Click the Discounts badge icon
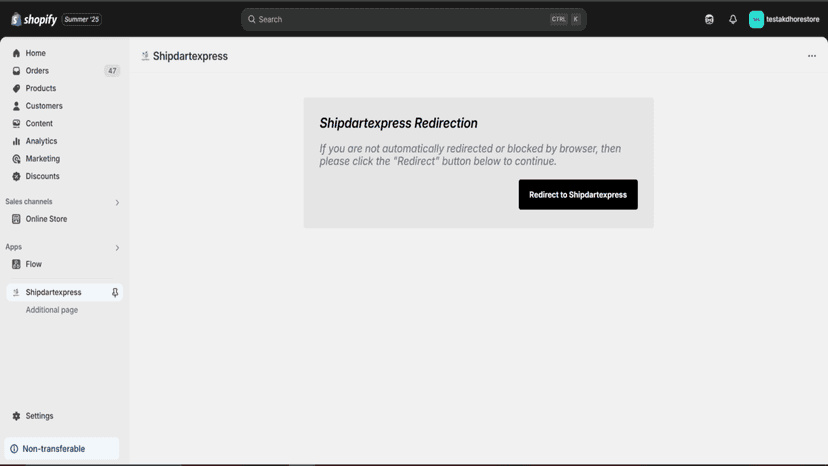Image resolution: width=828 pixels, height=466 pixels. coord(16,176)
